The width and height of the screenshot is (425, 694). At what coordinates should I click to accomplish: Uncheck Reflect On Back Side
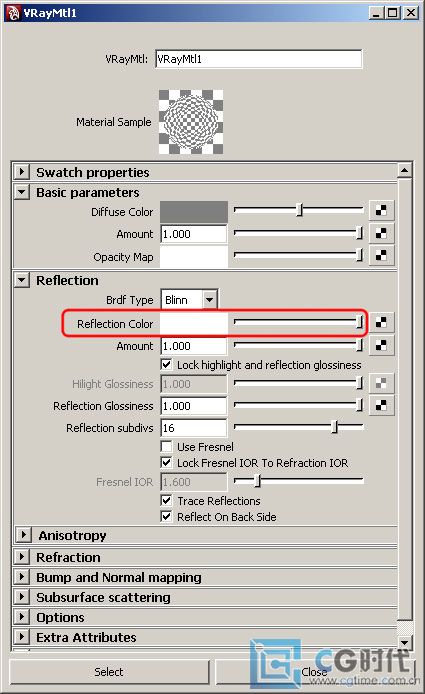point(166,517)
